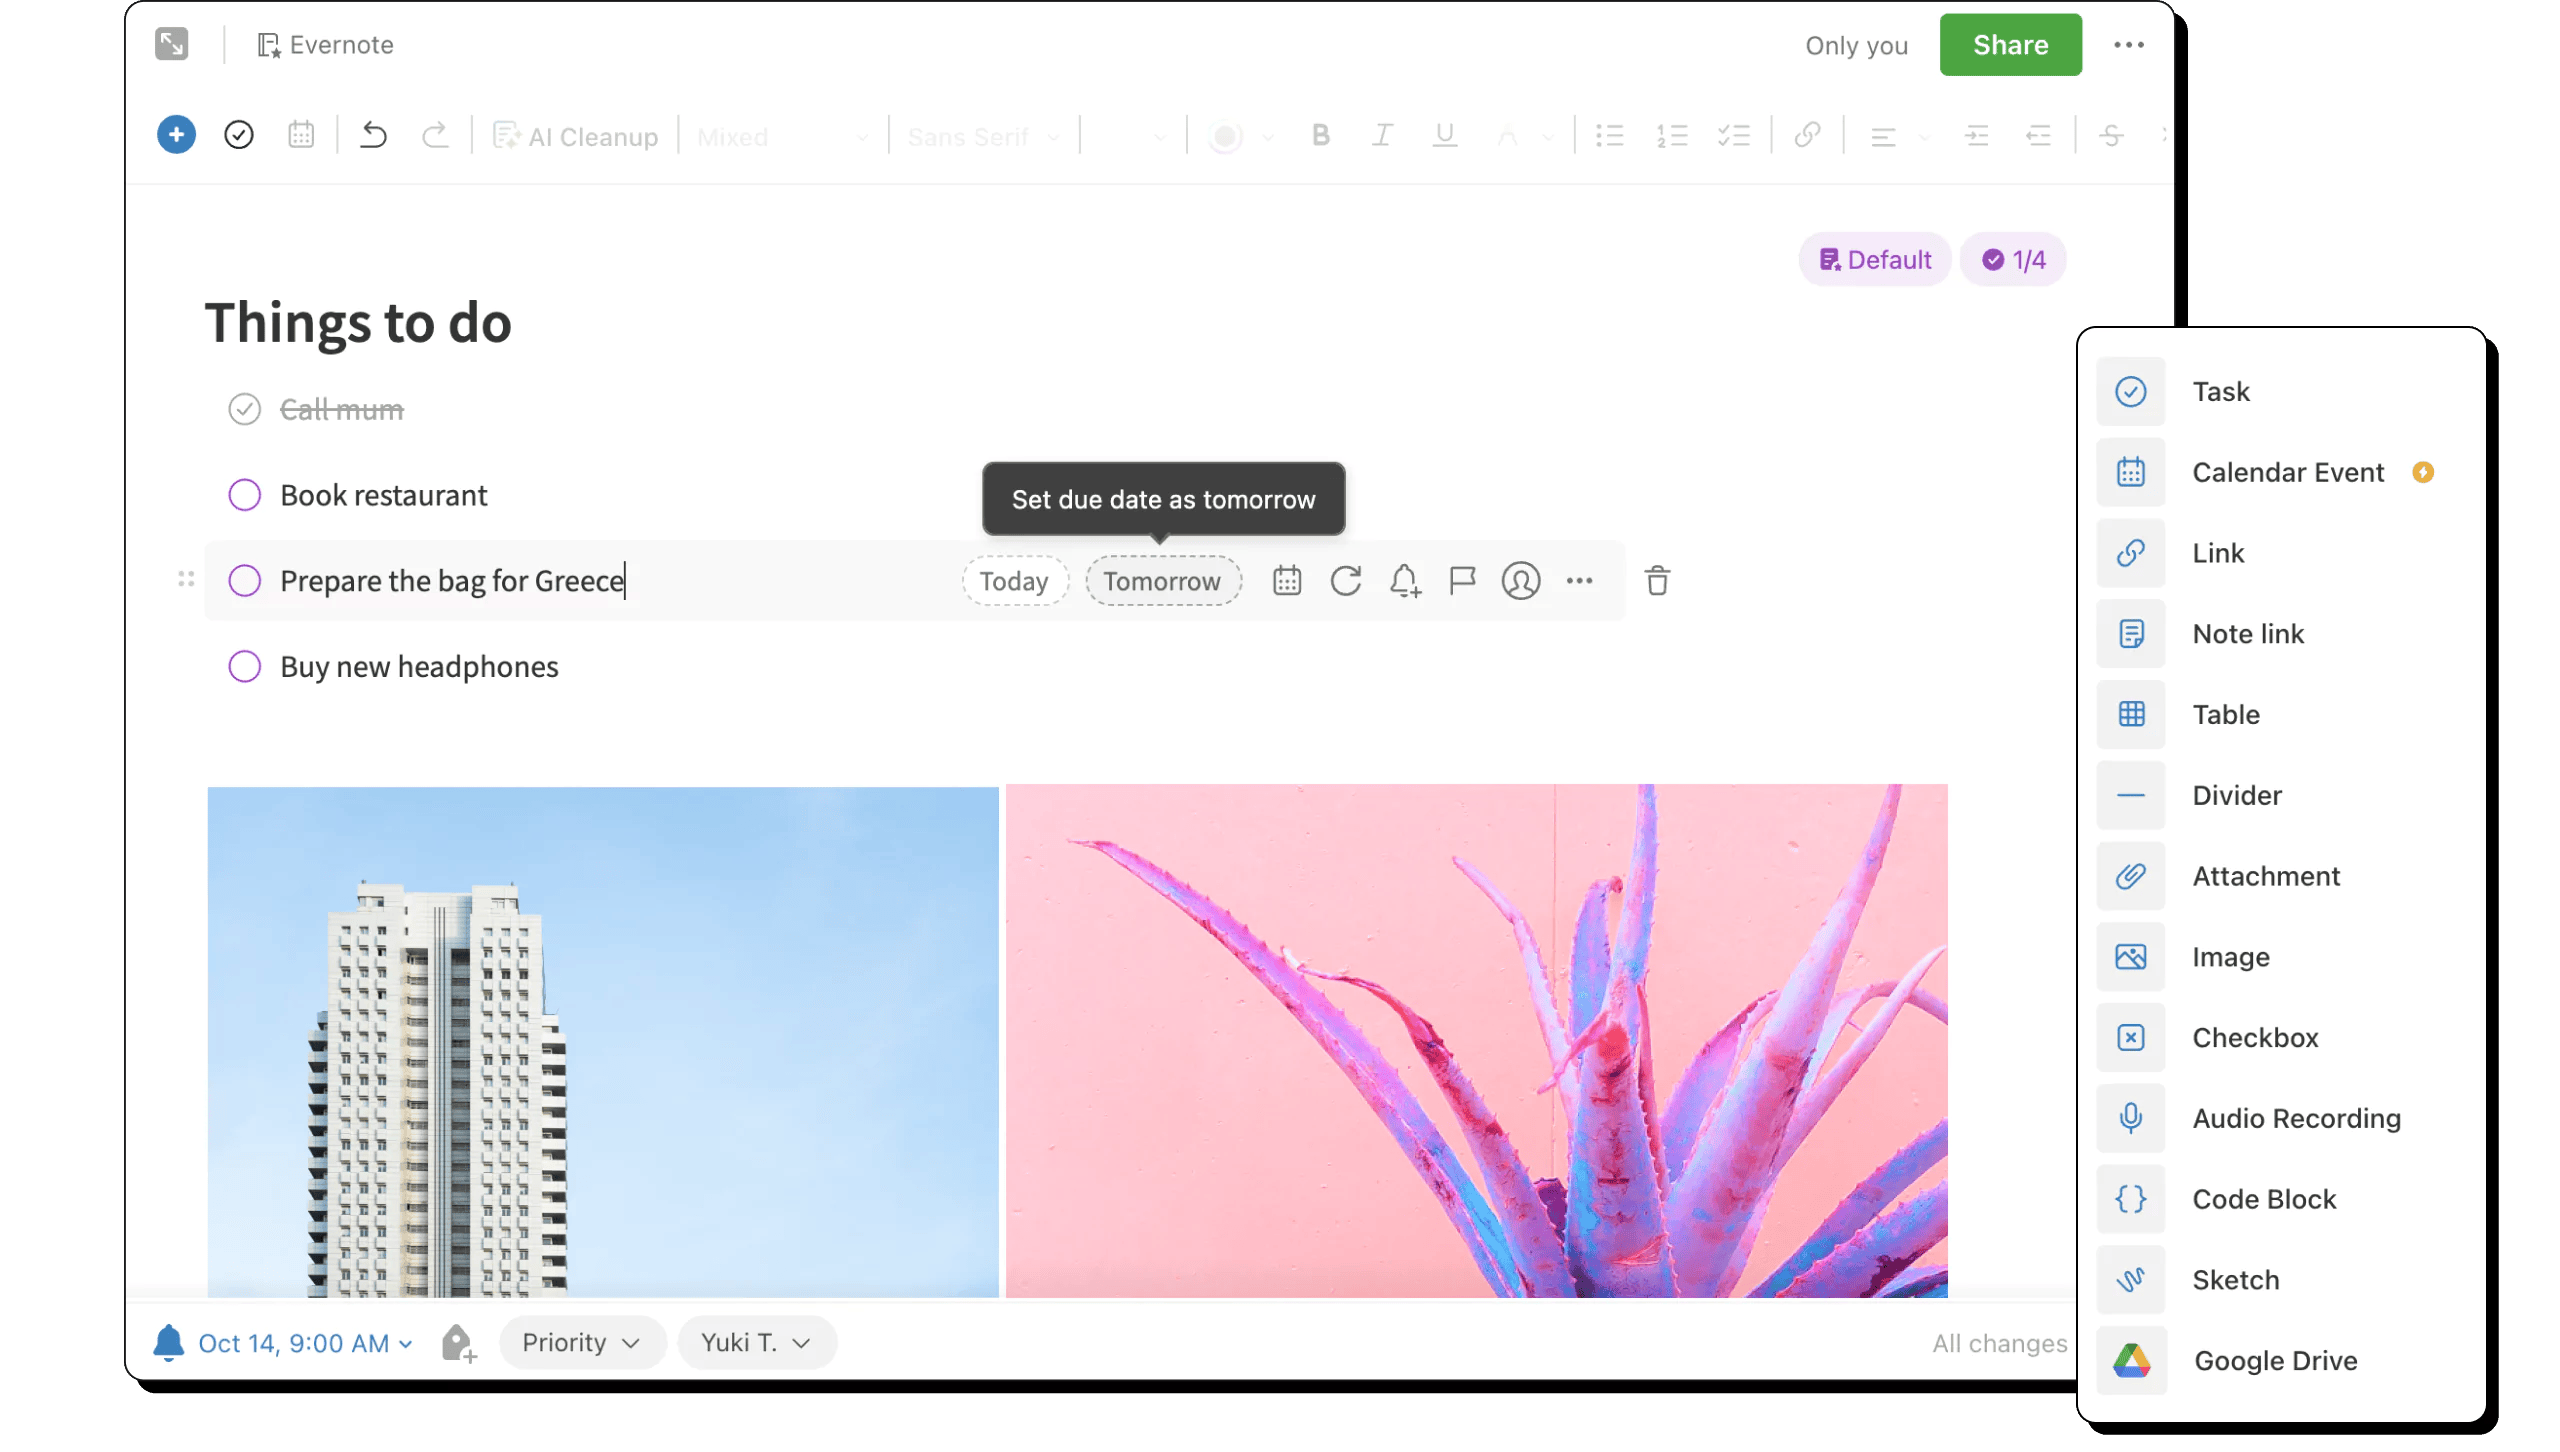Open the insert block plus menu
This screenshot has height=1452, width=2560.
click(176, 135)
